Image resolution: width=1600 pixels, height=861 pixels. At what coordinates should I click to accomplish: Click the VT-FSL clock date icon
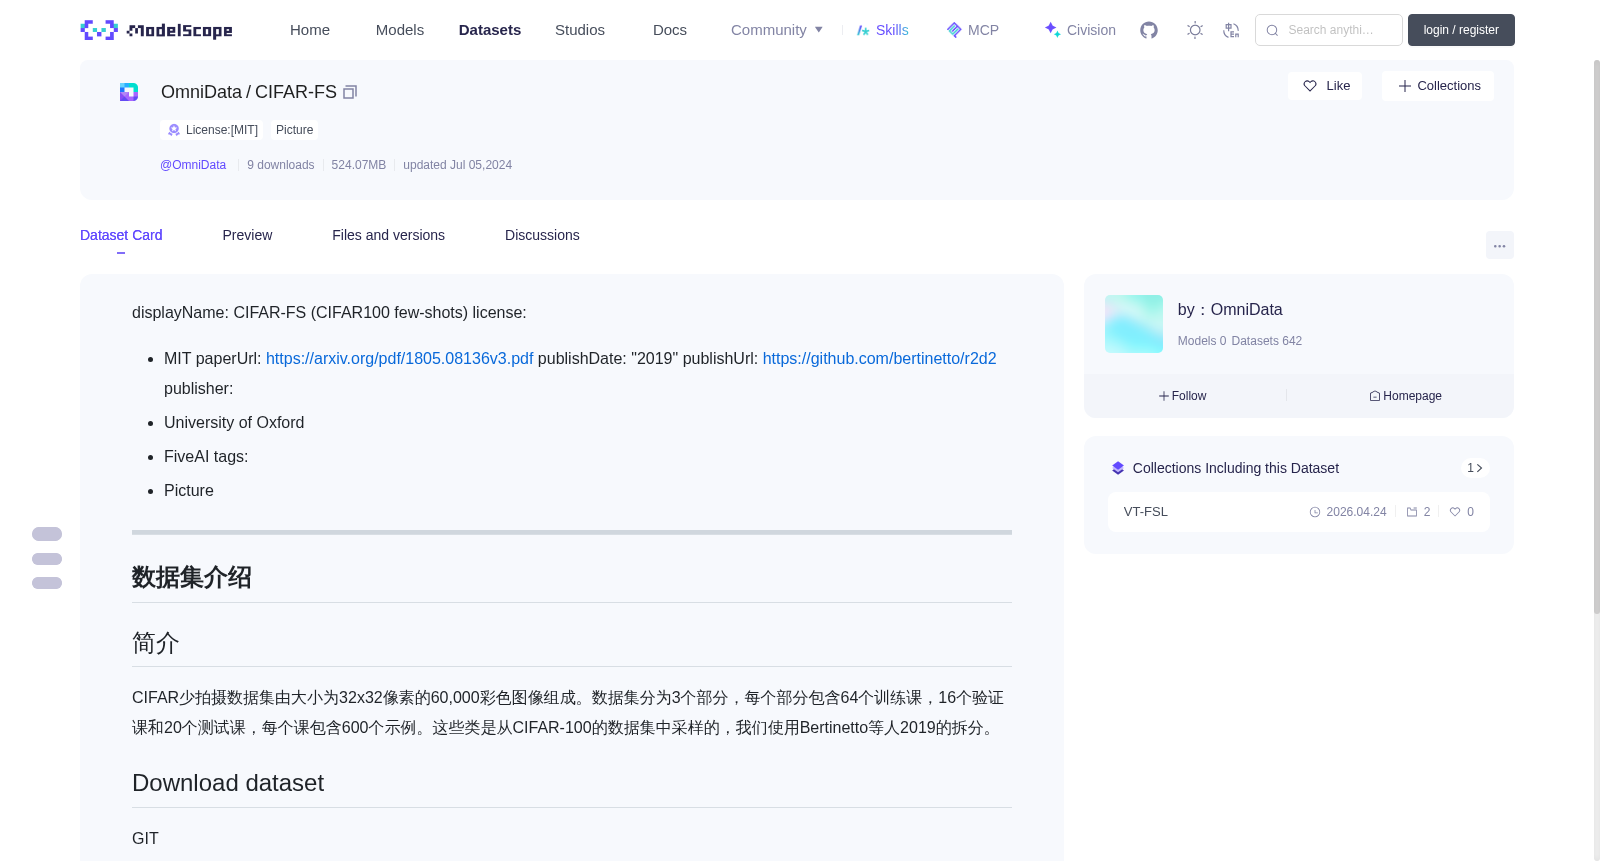coord(1315,512)
